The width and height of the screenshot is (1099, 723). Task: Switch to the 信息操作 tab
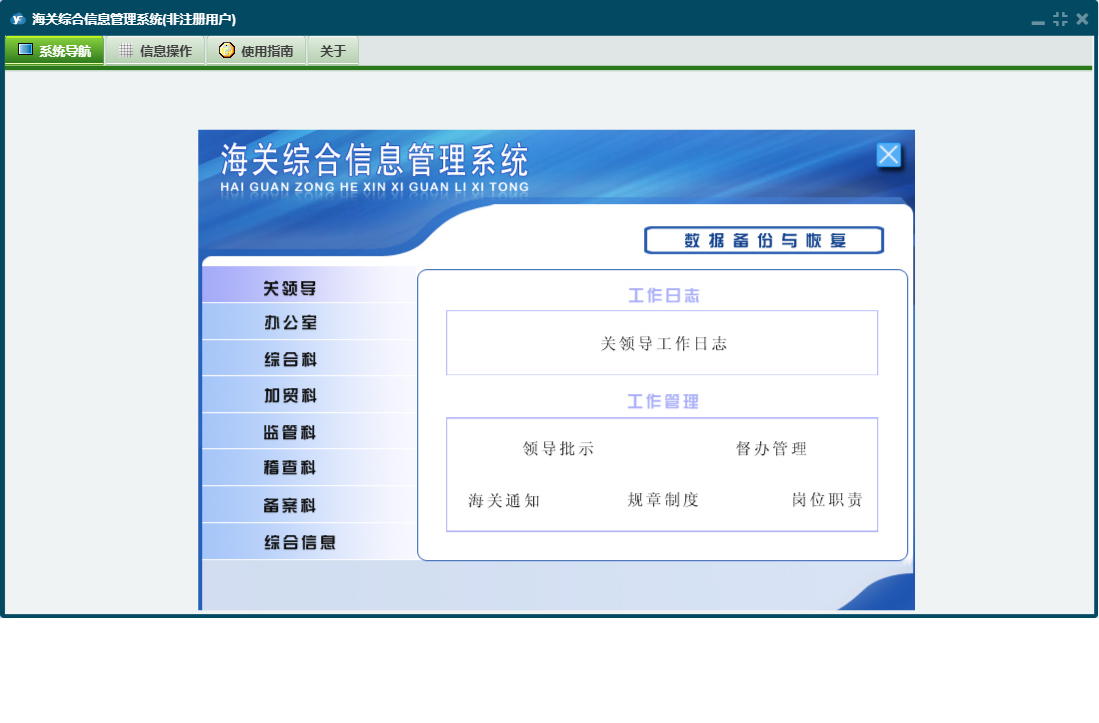(155, 51)
